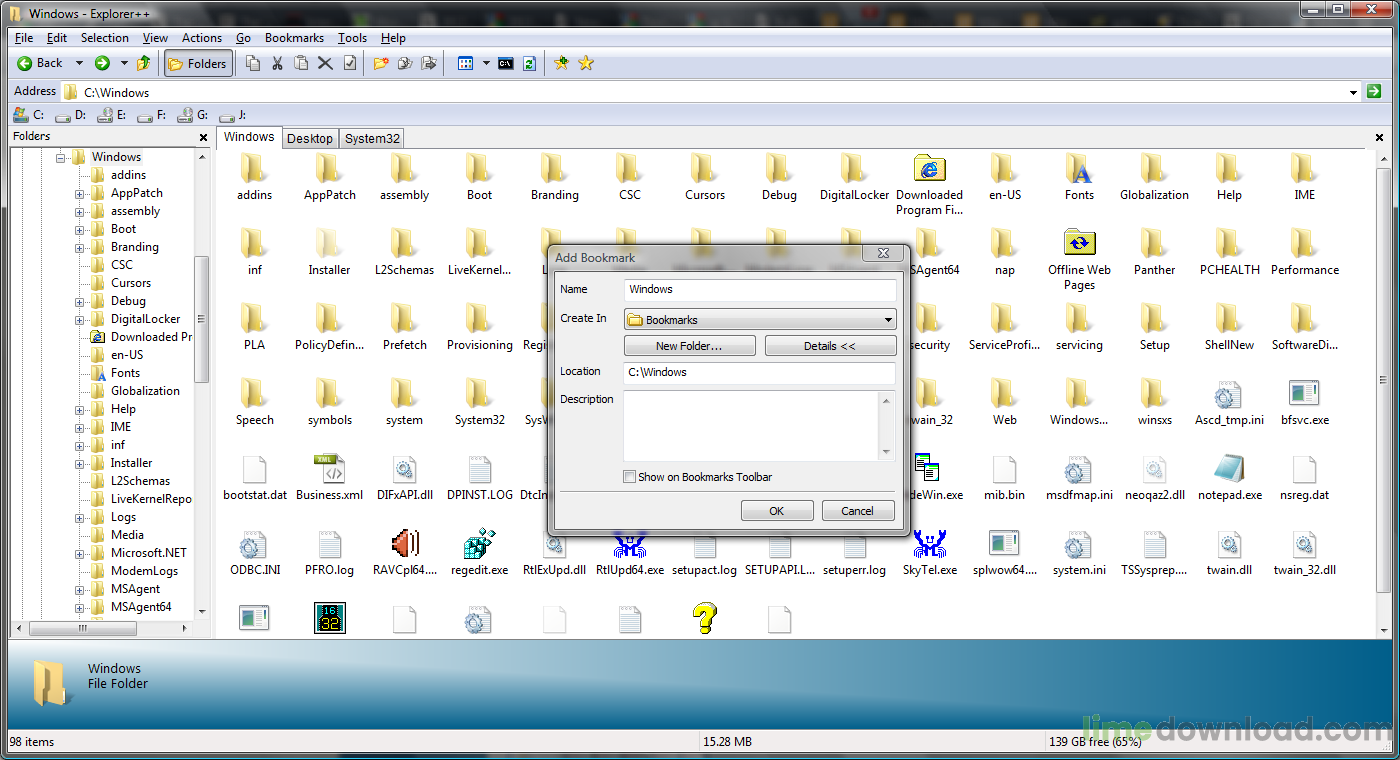
Task: Click the New Folder toolbar icon
Action: 381,63
